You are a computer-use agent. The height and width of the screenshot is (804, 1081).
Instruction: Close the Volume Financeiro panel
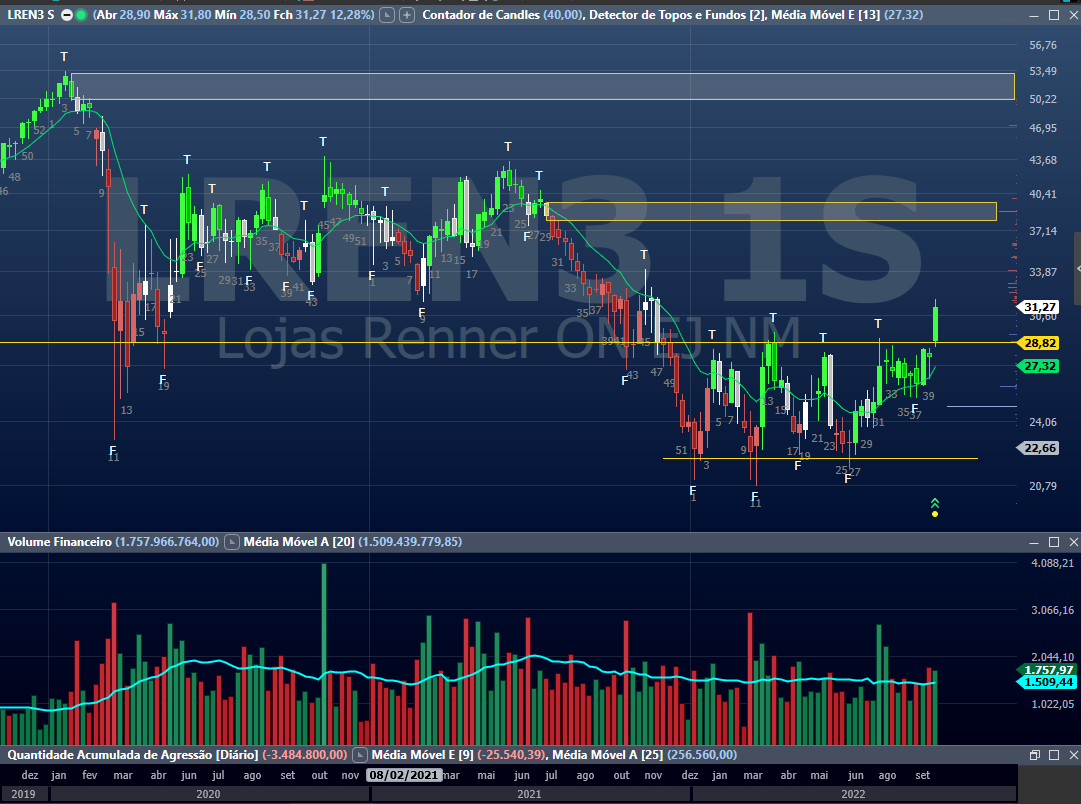tap(1073, 542)
